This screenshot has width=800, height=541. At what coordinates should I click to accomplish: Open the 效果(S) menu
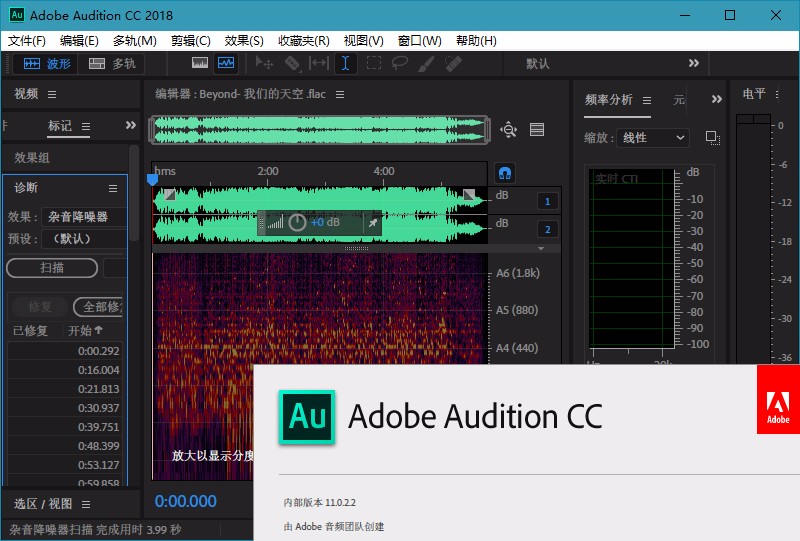244,41
